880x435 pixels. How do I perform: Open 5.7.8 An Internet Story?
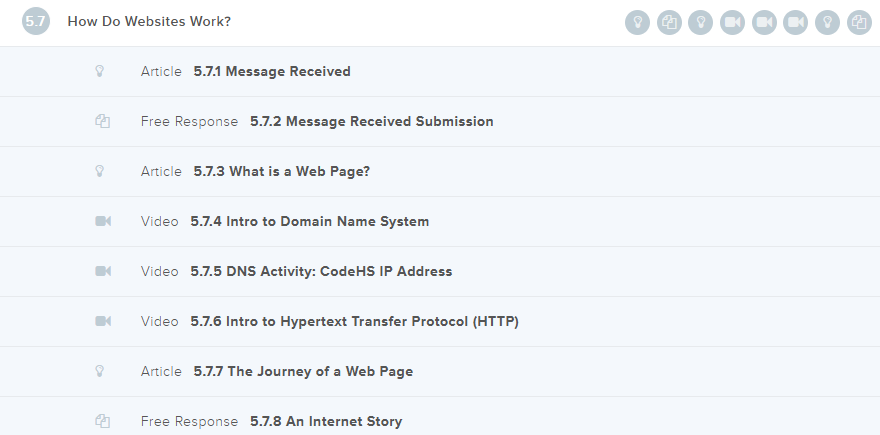click(325, 421)
